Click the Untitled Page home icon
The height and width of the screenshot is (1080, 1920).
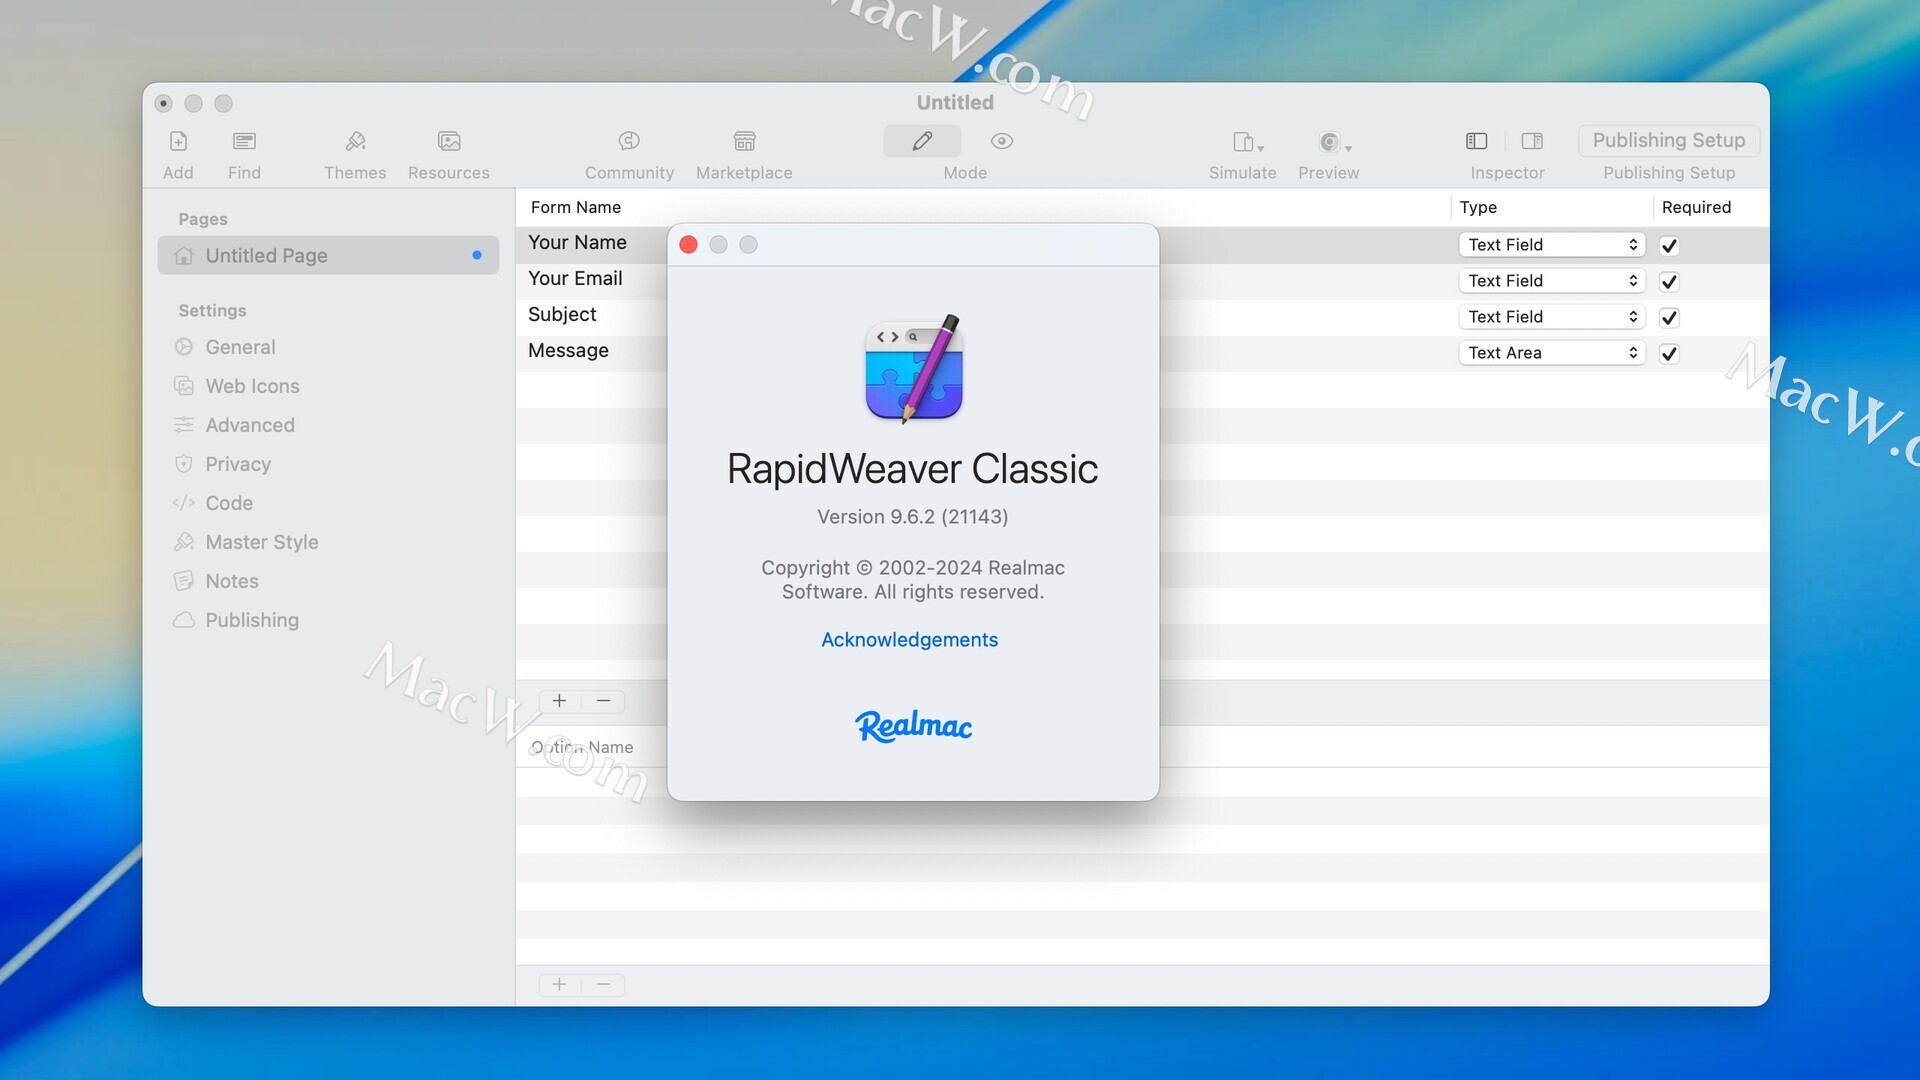tap(184, 255)
